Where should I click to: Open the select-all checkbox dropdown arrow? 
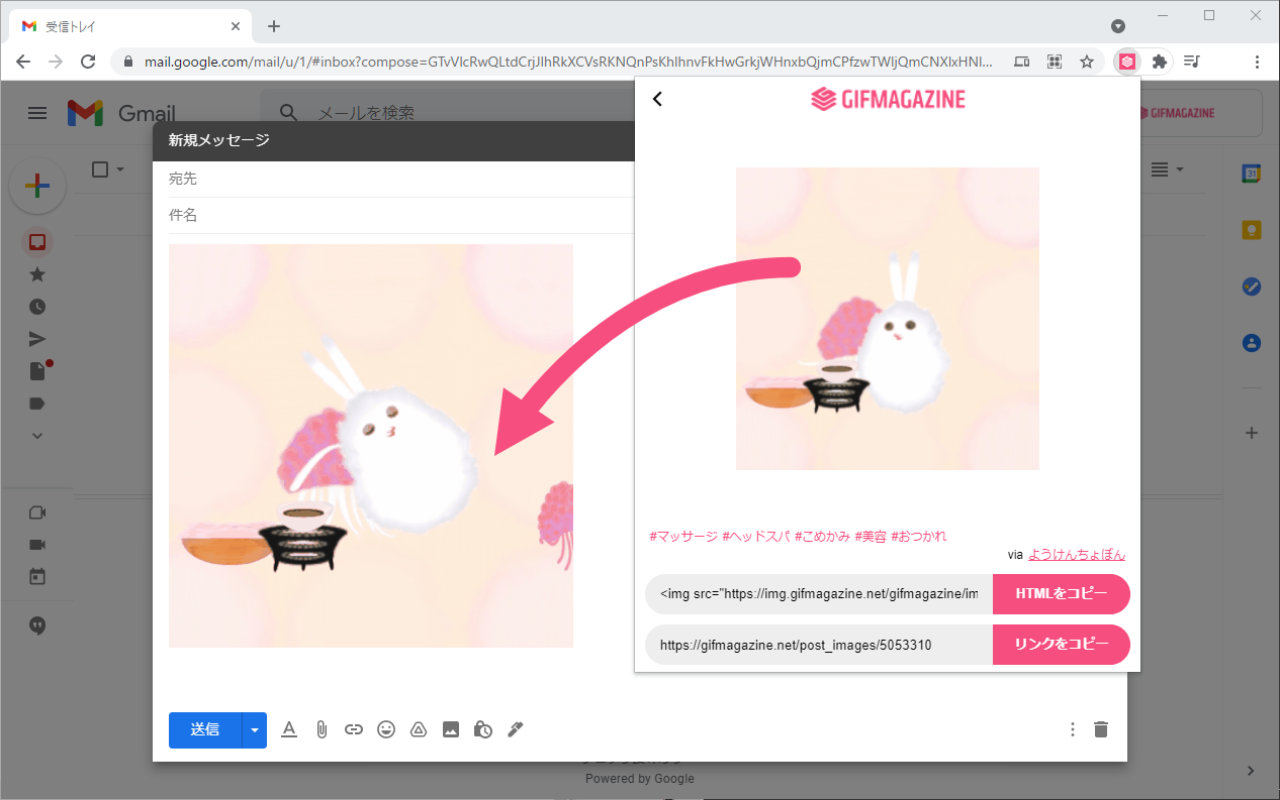120,170
